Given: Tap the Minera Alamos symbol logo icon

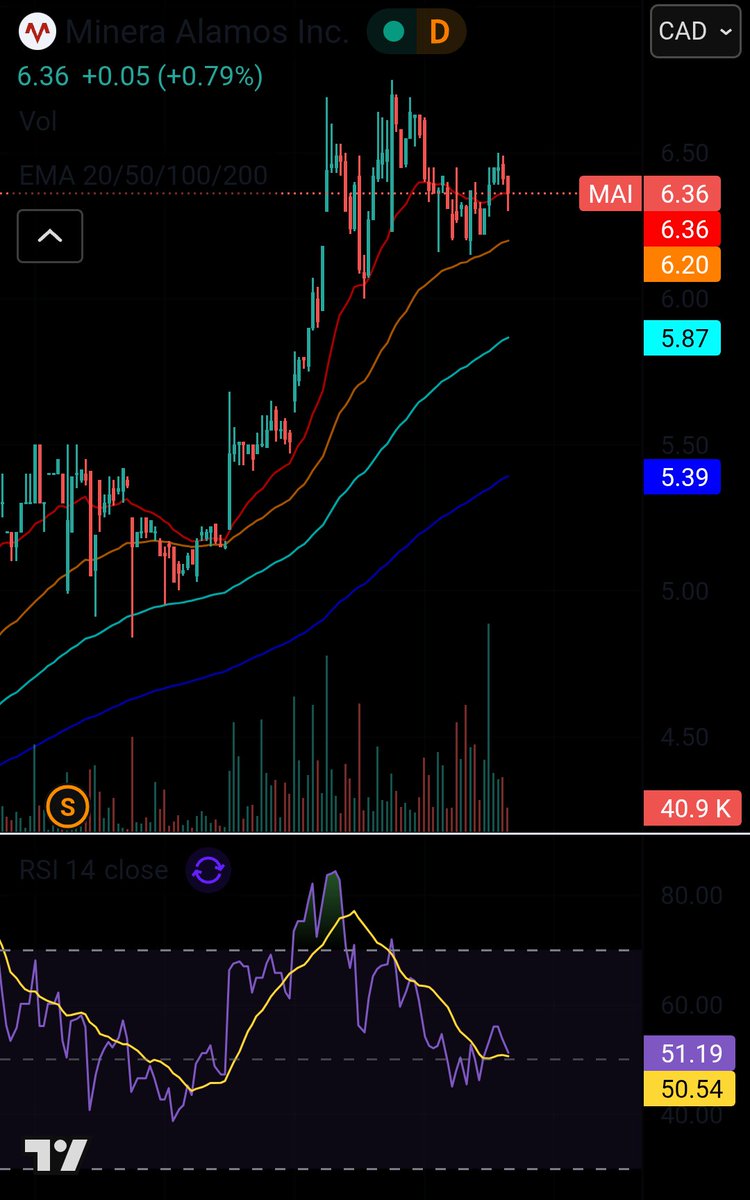Looking at the screenshot, I should pos(38,32).
